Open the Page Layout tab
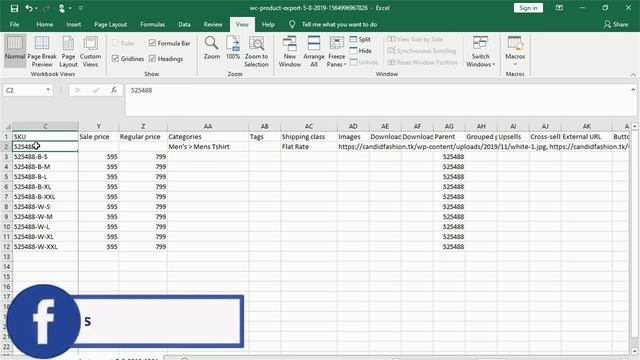Image resolution: width=640 pixels, height=360 pixels. pos(110,24)
